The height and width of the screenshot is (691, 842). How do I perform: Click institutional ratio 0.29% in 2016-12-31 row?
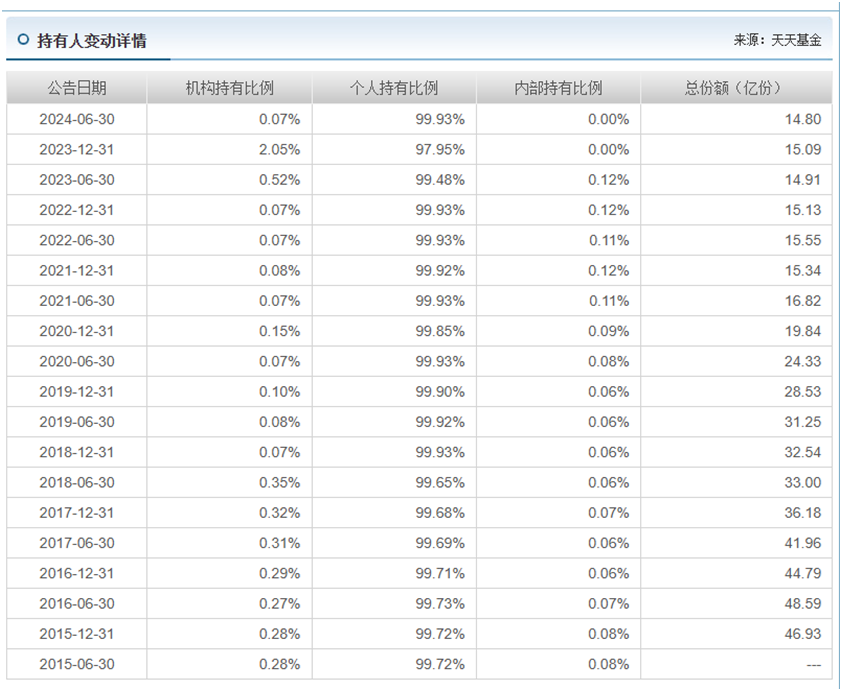(x=279, y=573)
